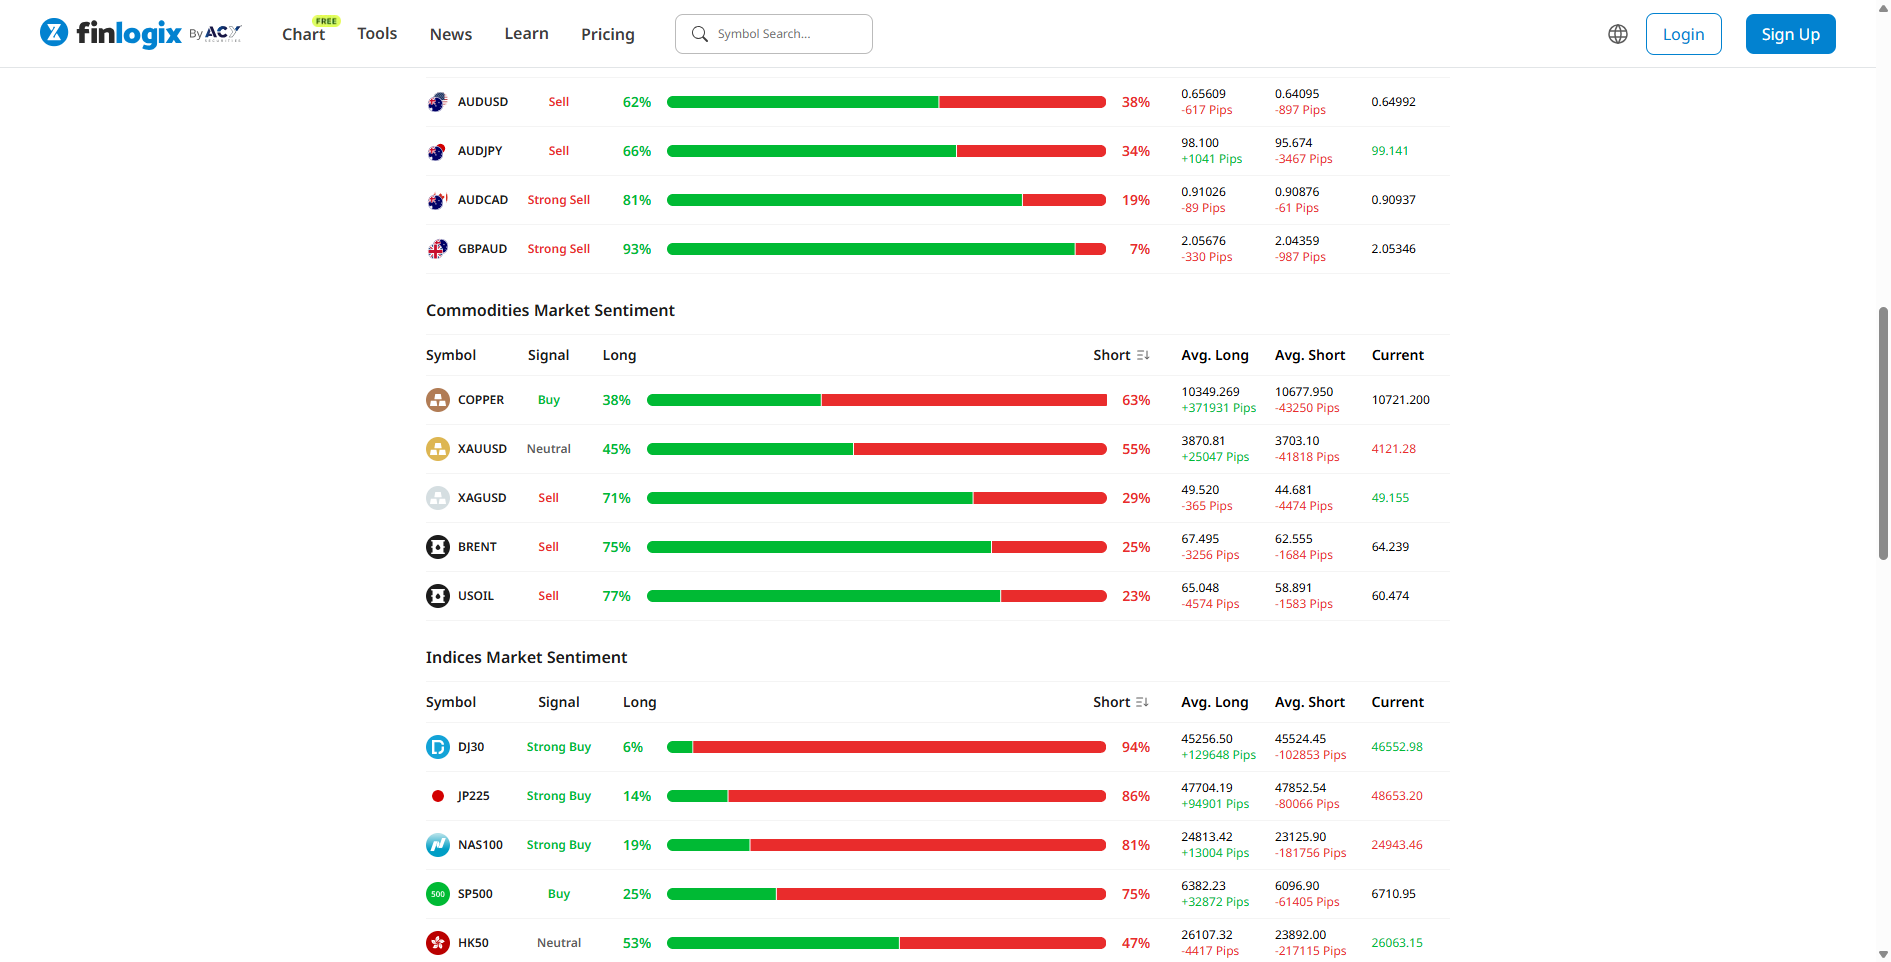Viewport: 1891px width, 962px height.
Task: Open the DJ30 index icon
Action: pyautogui.click(x=437, y=747)
